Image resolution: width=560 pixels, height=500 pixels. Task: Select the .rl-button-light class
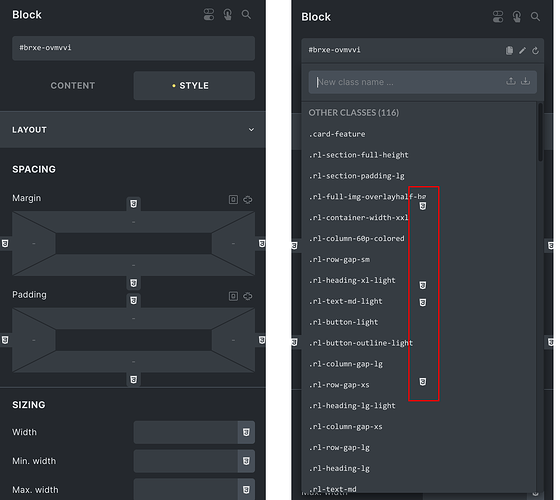[343, 322]
